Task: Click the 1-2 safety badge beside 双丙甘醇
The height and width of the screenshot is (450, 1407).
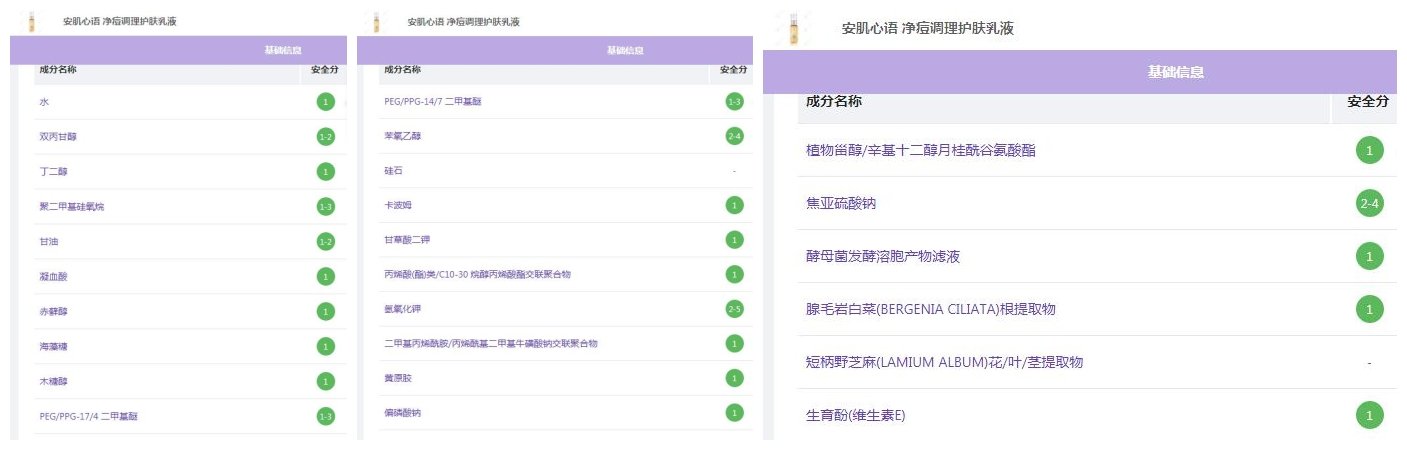Action: tap(325, 137)
